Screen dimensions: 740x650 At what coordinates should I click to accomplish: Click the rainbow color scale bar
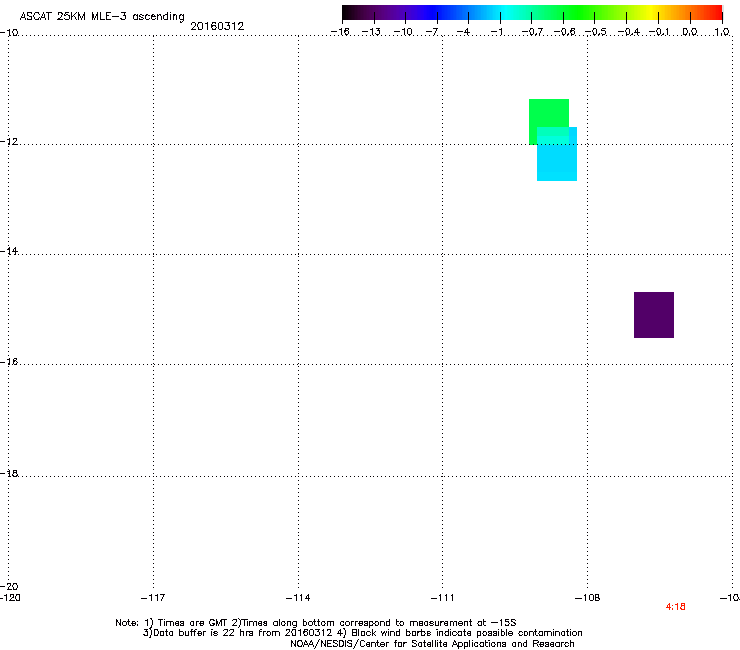tap(532, 13)
